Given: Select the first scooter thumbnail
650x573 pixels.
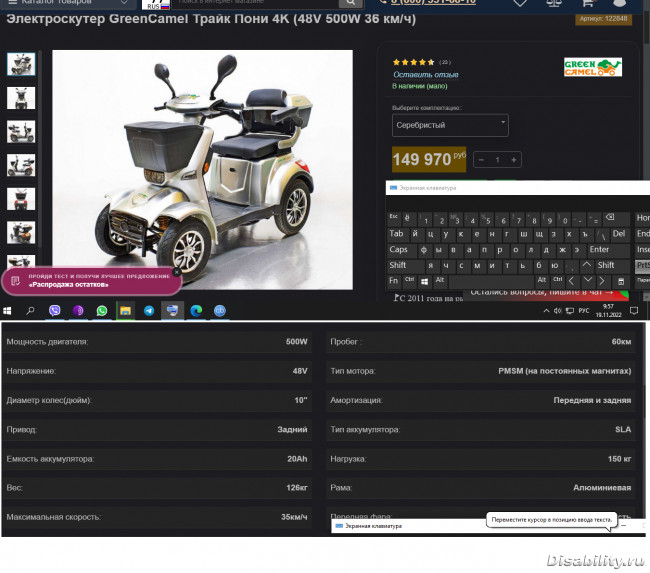Looking at the screenshot, I should [21, 64].
